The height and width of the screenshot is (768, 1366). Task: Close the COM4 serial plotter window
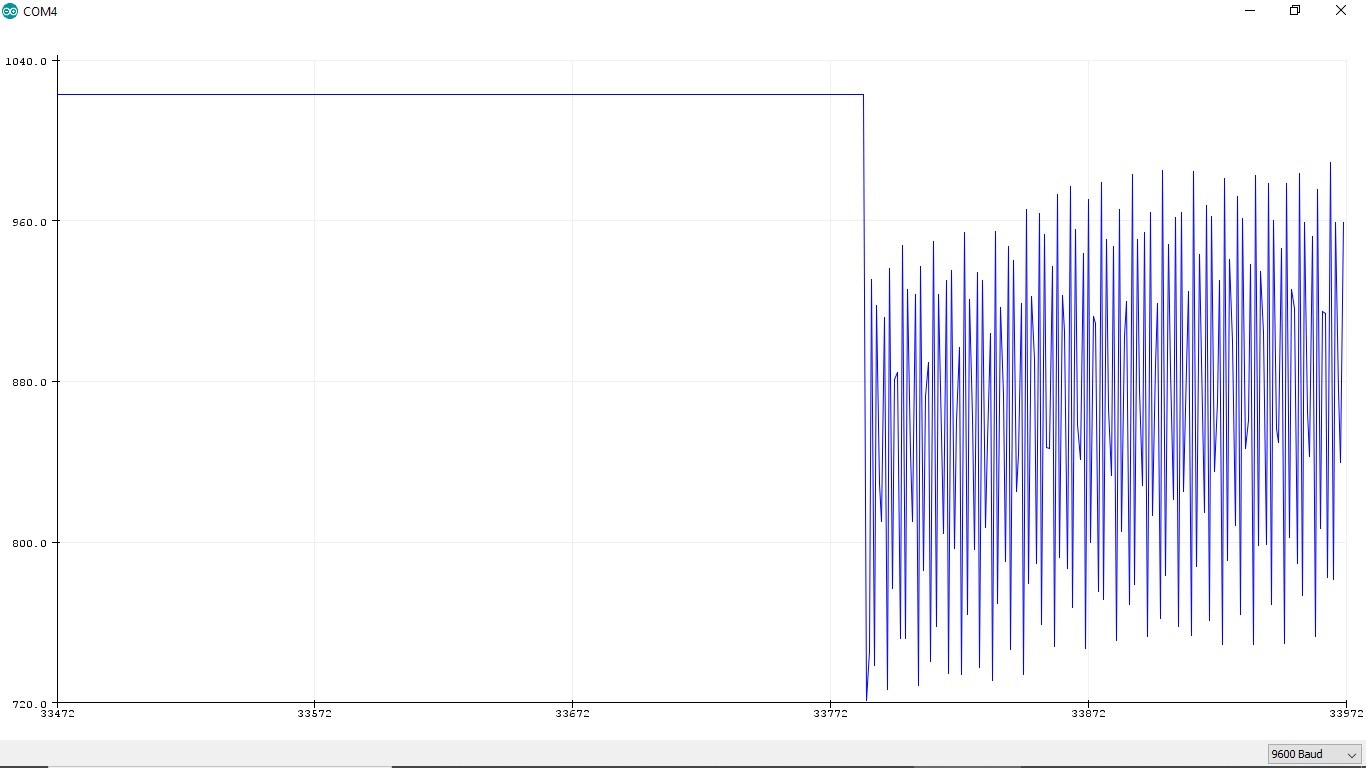pyautogui.click(x=1341, y=11)
